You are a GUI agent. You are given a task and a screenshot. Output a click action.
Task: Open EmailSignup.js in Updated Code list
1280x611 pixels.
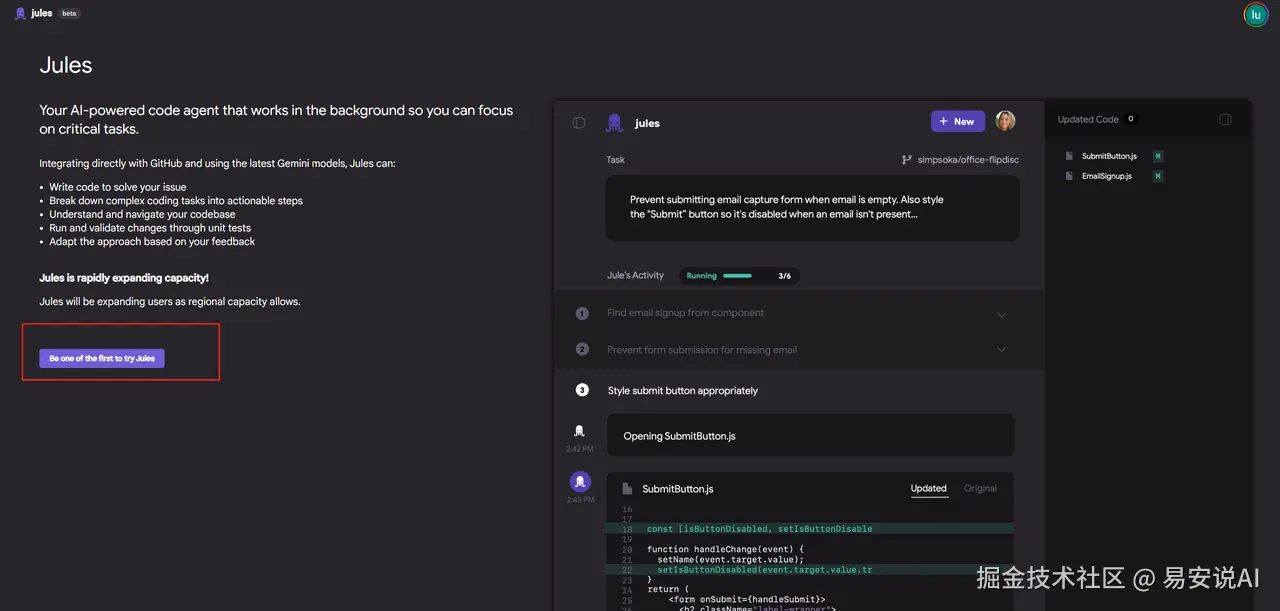coord(1106,177)
